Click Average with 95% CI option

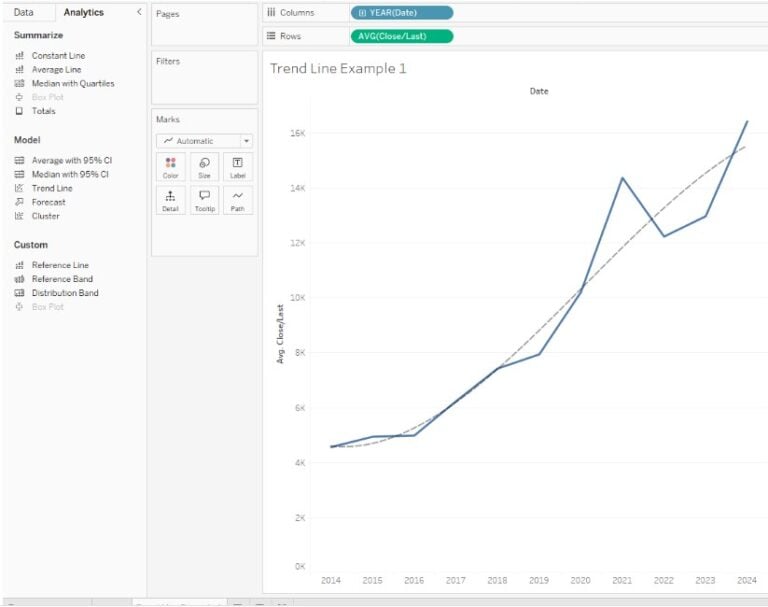(x=71, y=160)
